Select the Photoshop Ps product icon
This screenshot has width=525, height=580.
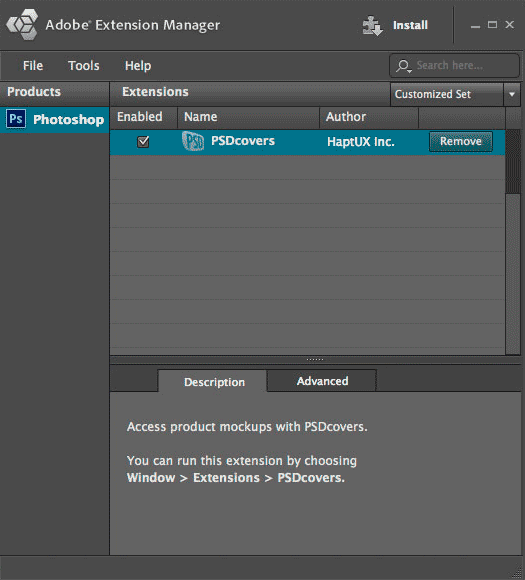click(x=16, y=119)
